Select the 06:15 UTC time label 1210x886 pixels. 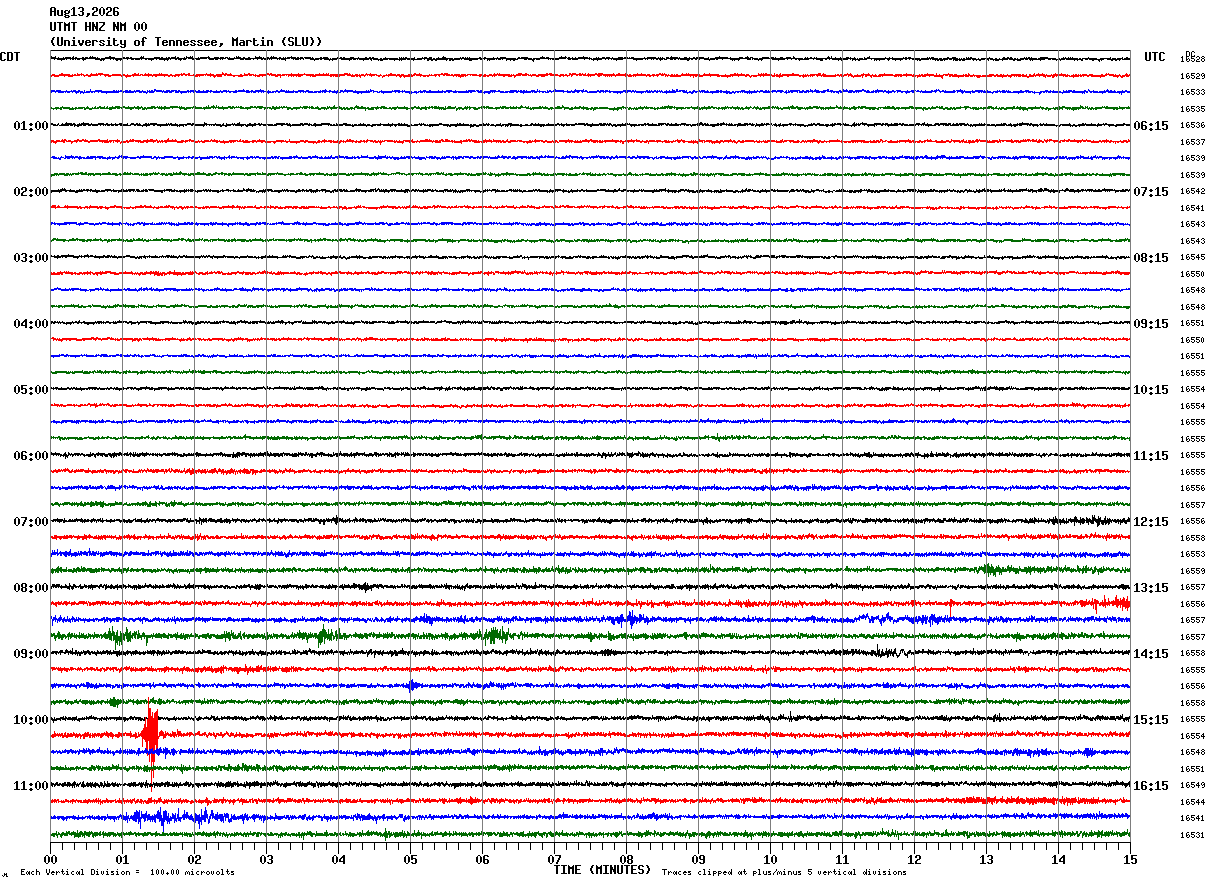[x=1151, y=126]
